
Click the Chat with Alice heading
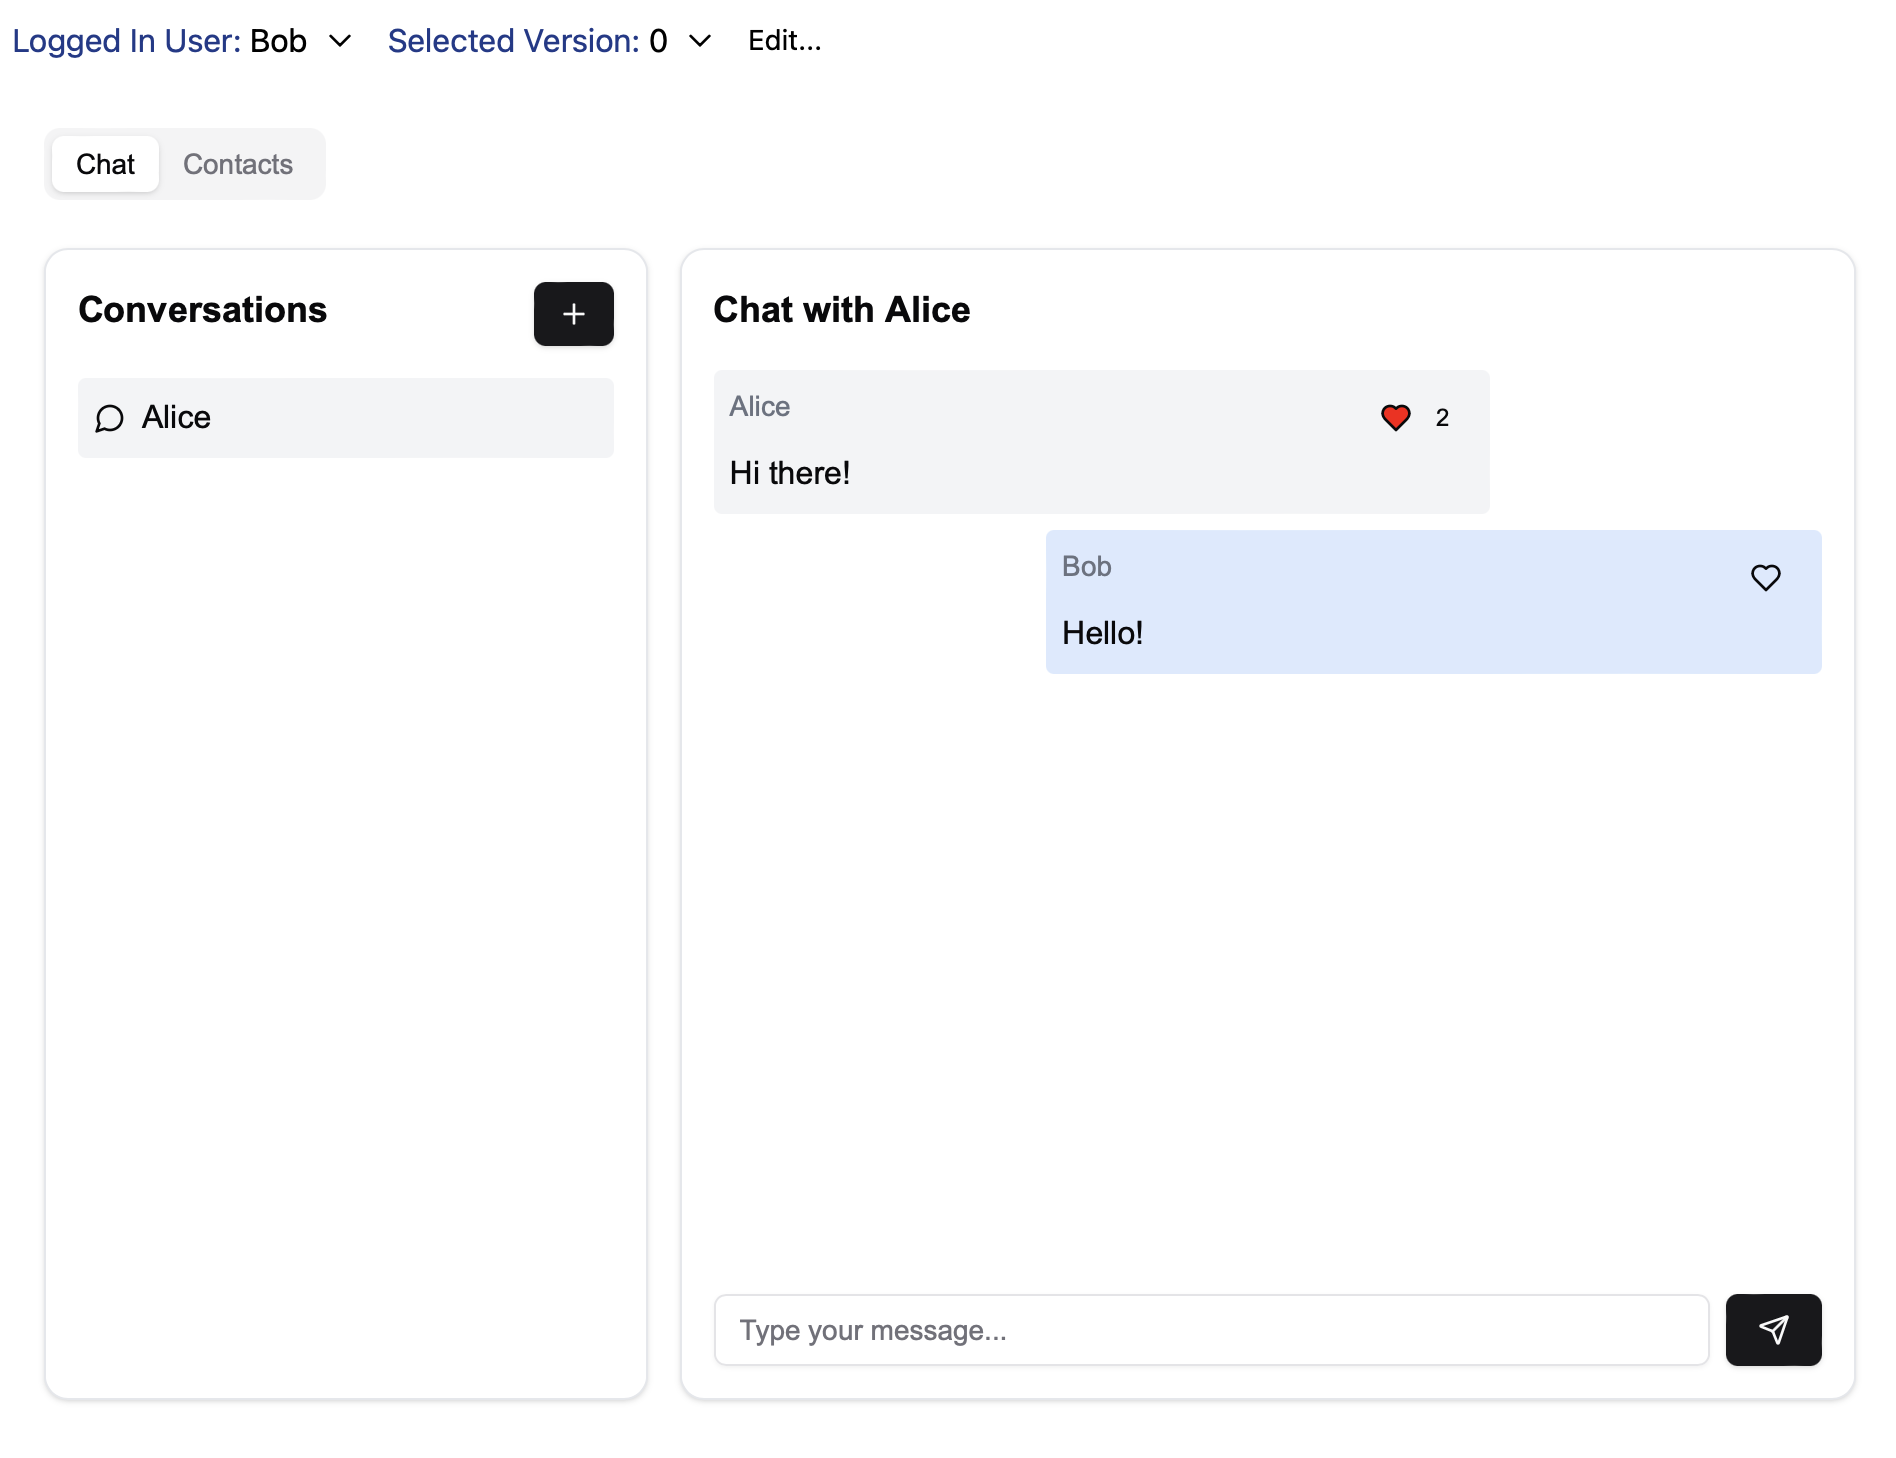pos(841,310)
